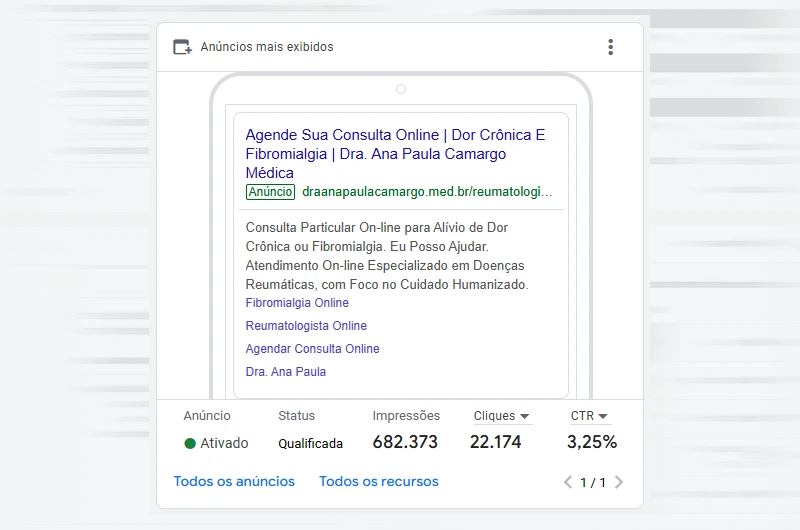Select the Dra. Ana Paula sitelink

pos(286,372)
